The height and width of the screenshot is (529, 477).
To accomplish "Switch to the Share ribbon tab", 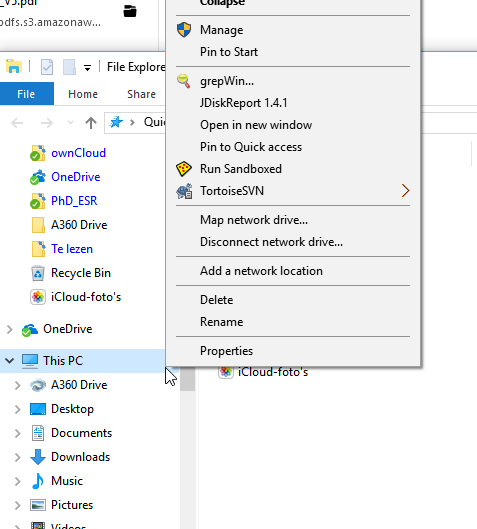I will [141, 94].
